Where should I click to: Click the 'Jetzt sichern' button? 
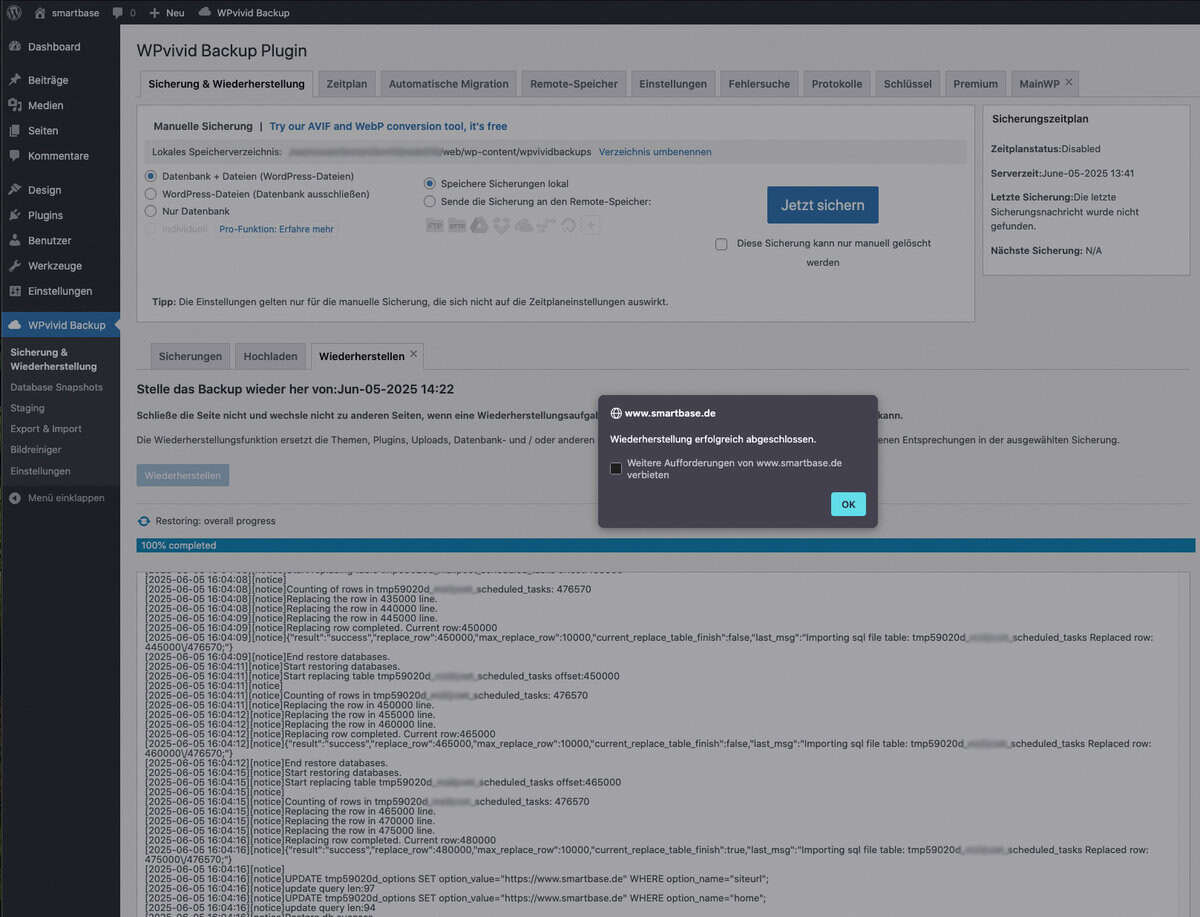pyautogui.click(x=823, y=205)
